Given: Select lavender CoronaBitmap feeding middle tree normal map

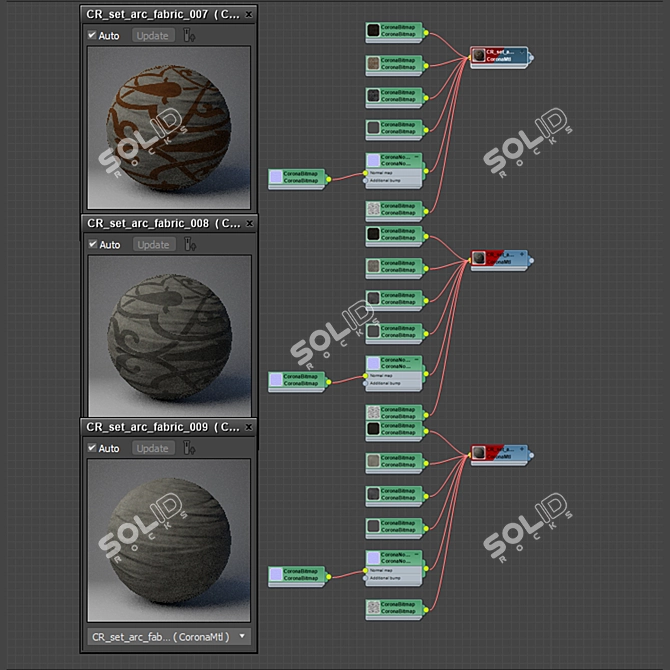Looking at the screenshot, I should [x=297, y=380].
